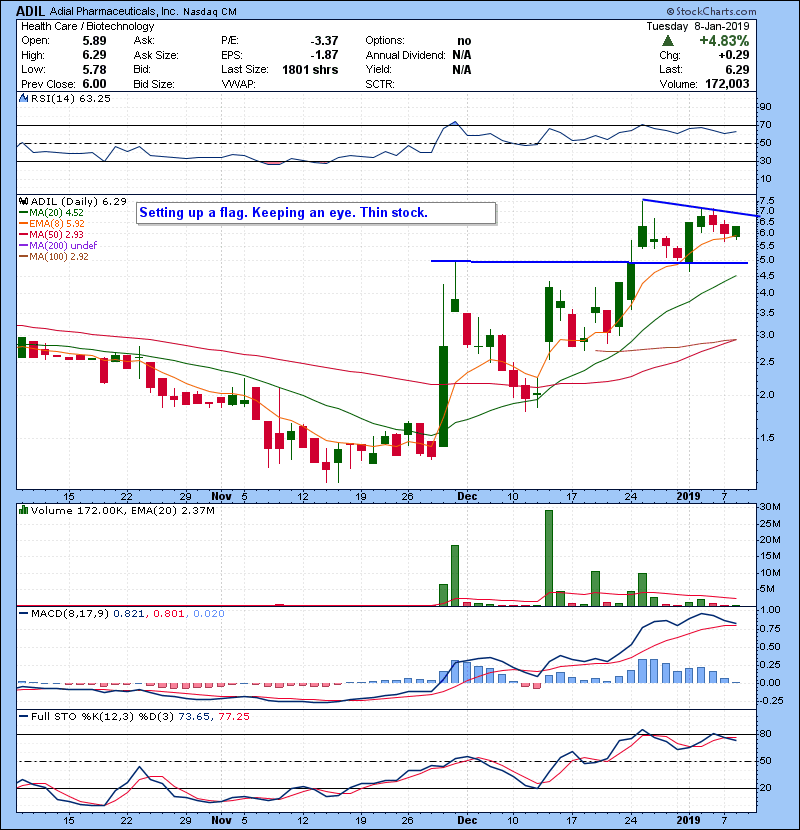Click the High value 6.29
This screenshot has width=800, height=830.
tap(94, 55)
